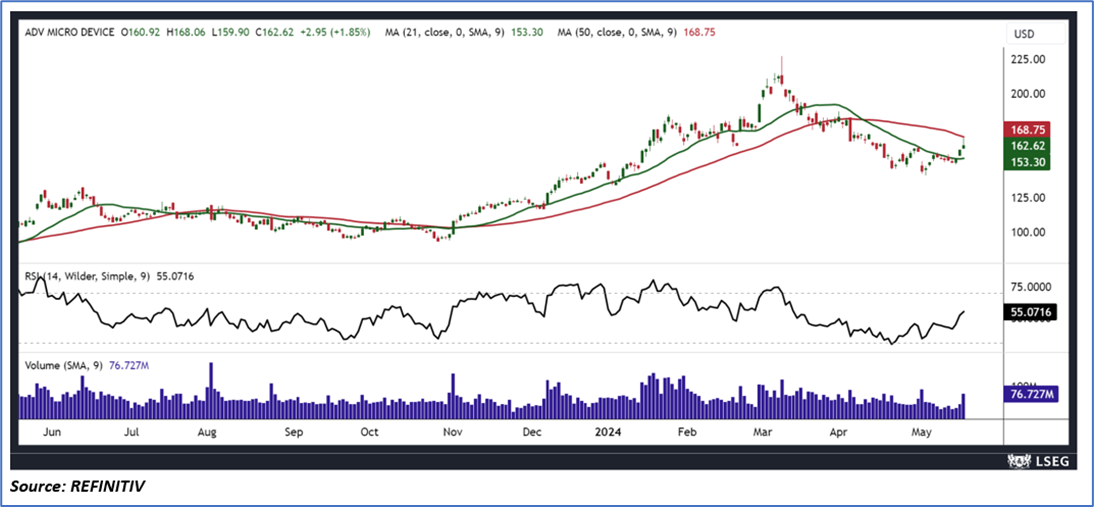1094x507 pixels.
Task: Click the Mar label on time axis
Action: click(x=765, y=432)
